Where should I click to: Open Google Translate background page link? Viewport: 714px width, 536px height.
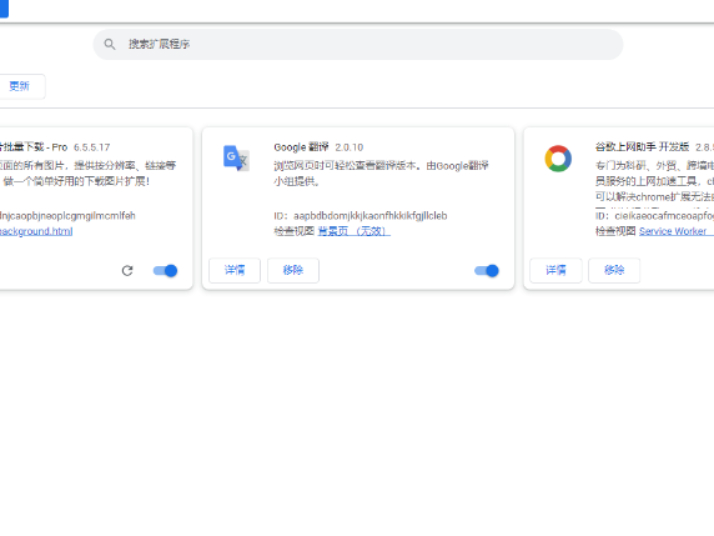click(354, 231)
